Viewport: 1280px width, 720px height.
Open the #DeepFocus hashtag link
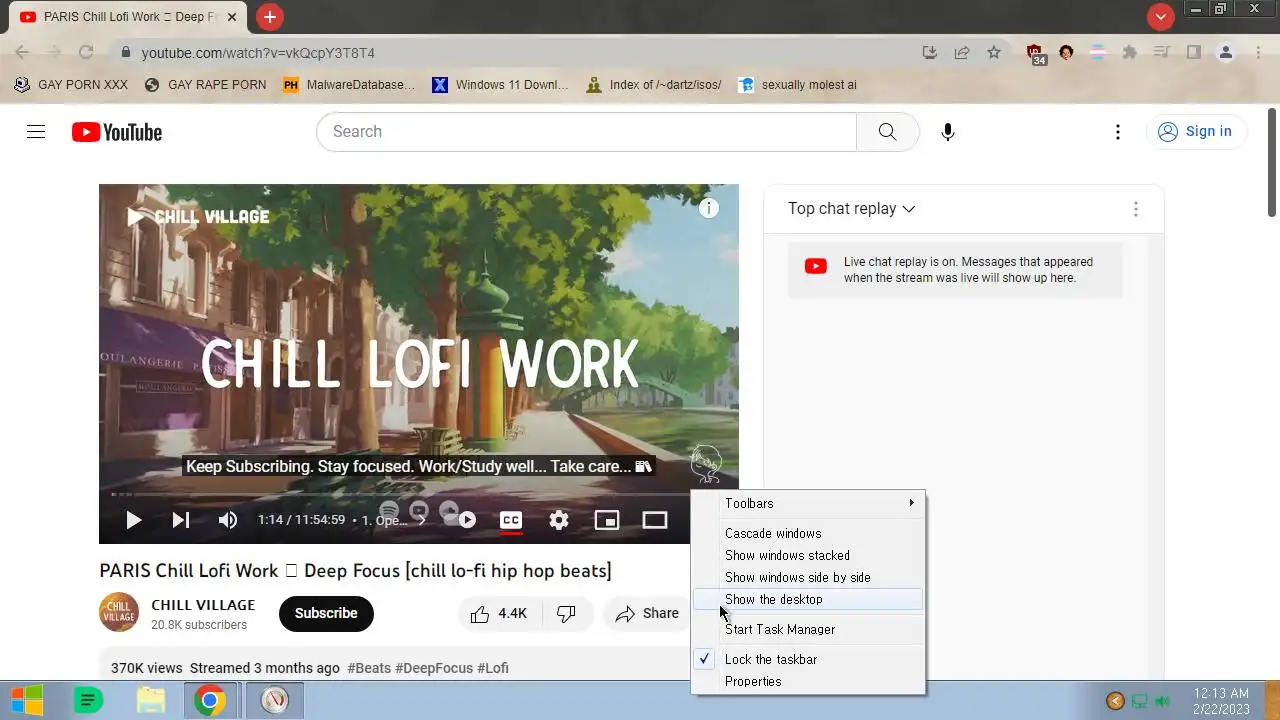(434, 668)
